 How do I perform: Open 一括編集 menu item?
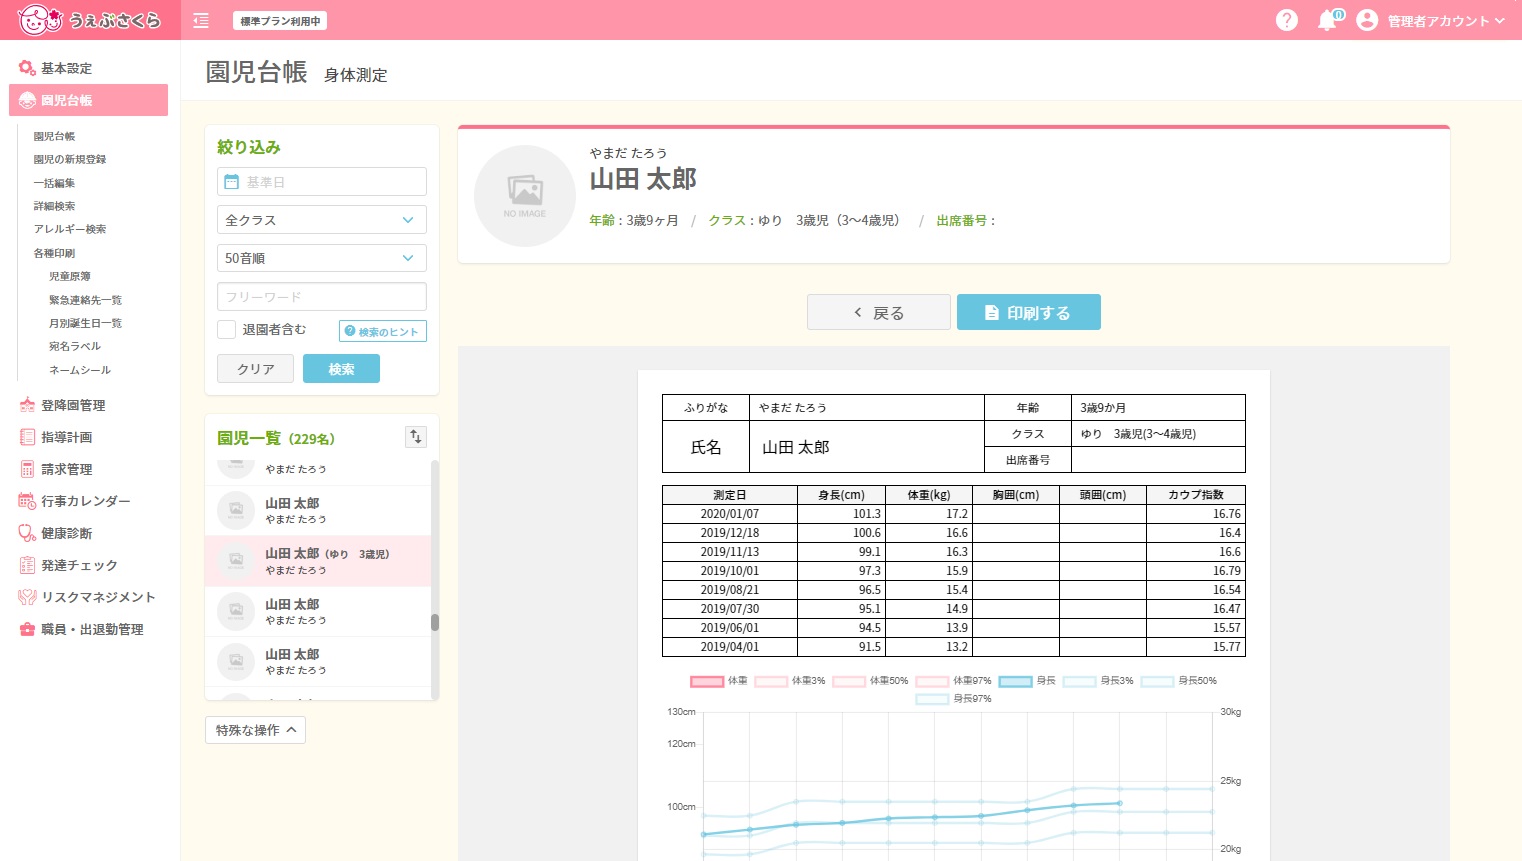54,183
